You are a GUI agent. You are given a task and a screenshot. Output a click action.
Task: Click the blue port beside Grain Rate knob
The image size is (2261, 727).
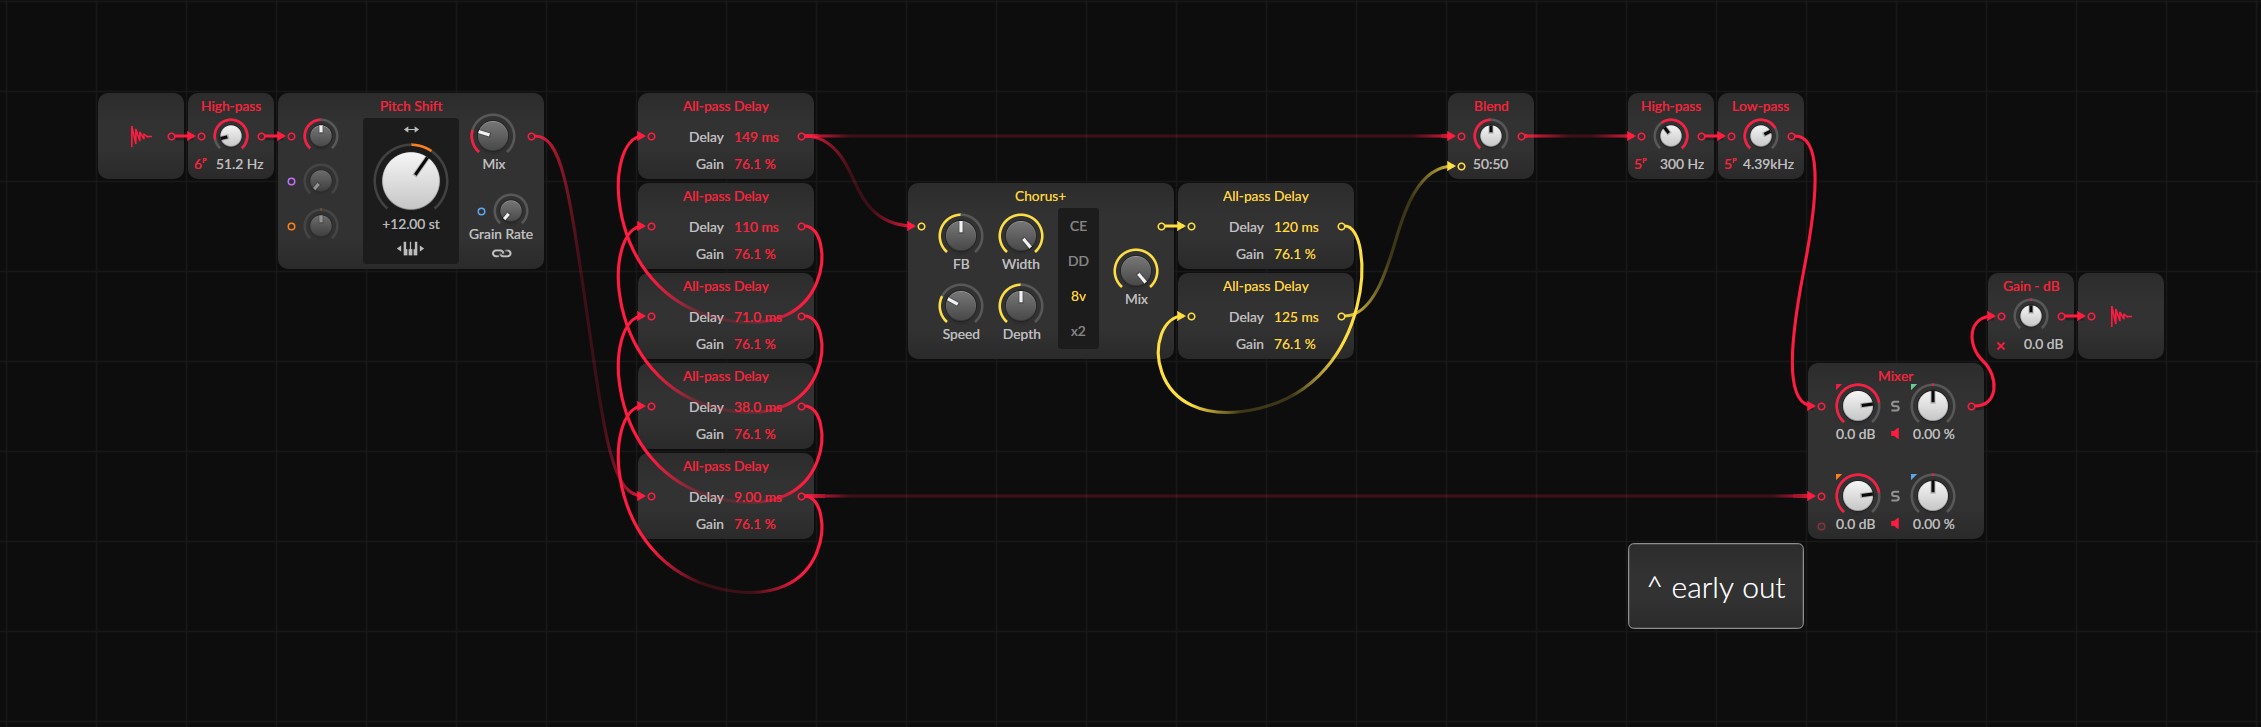[x=481, y=212]
